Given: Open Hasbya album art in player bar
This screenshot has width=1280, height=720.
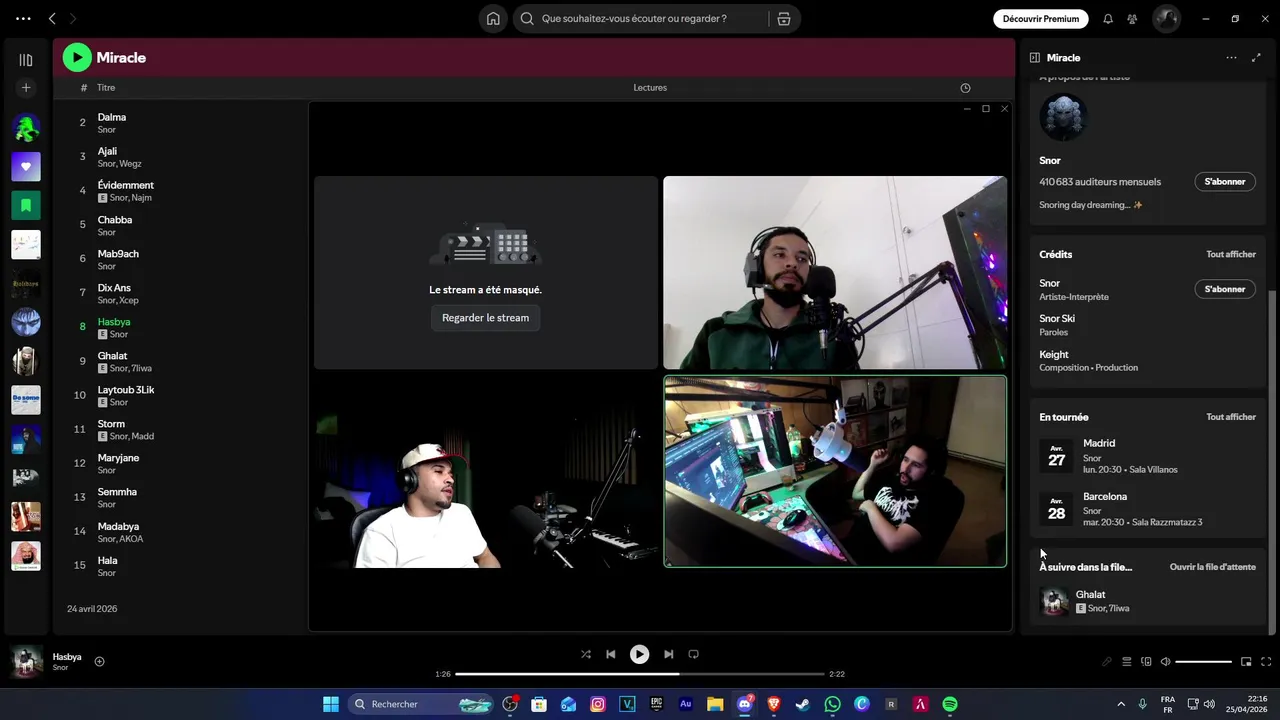Looking at the screenshot, I should [x=27, y=661].
